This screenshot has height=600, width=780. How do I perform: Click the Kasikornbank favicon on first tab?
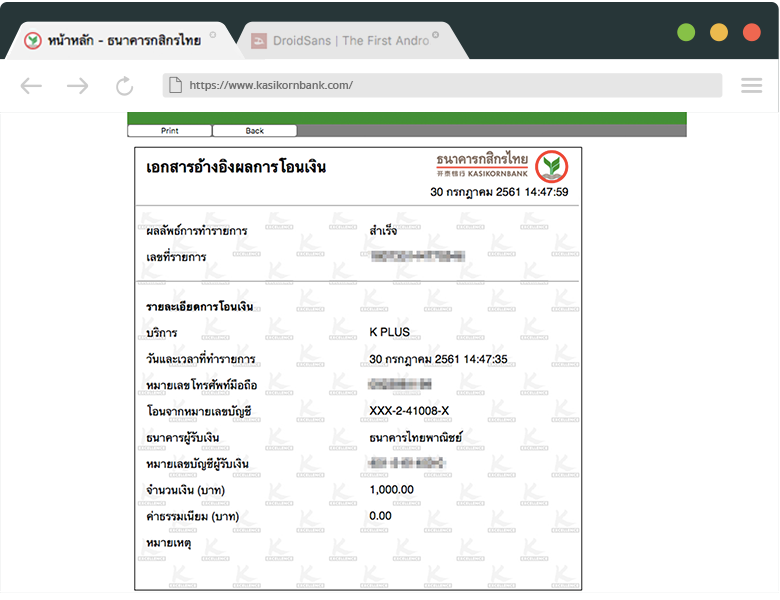pos(33,41)
